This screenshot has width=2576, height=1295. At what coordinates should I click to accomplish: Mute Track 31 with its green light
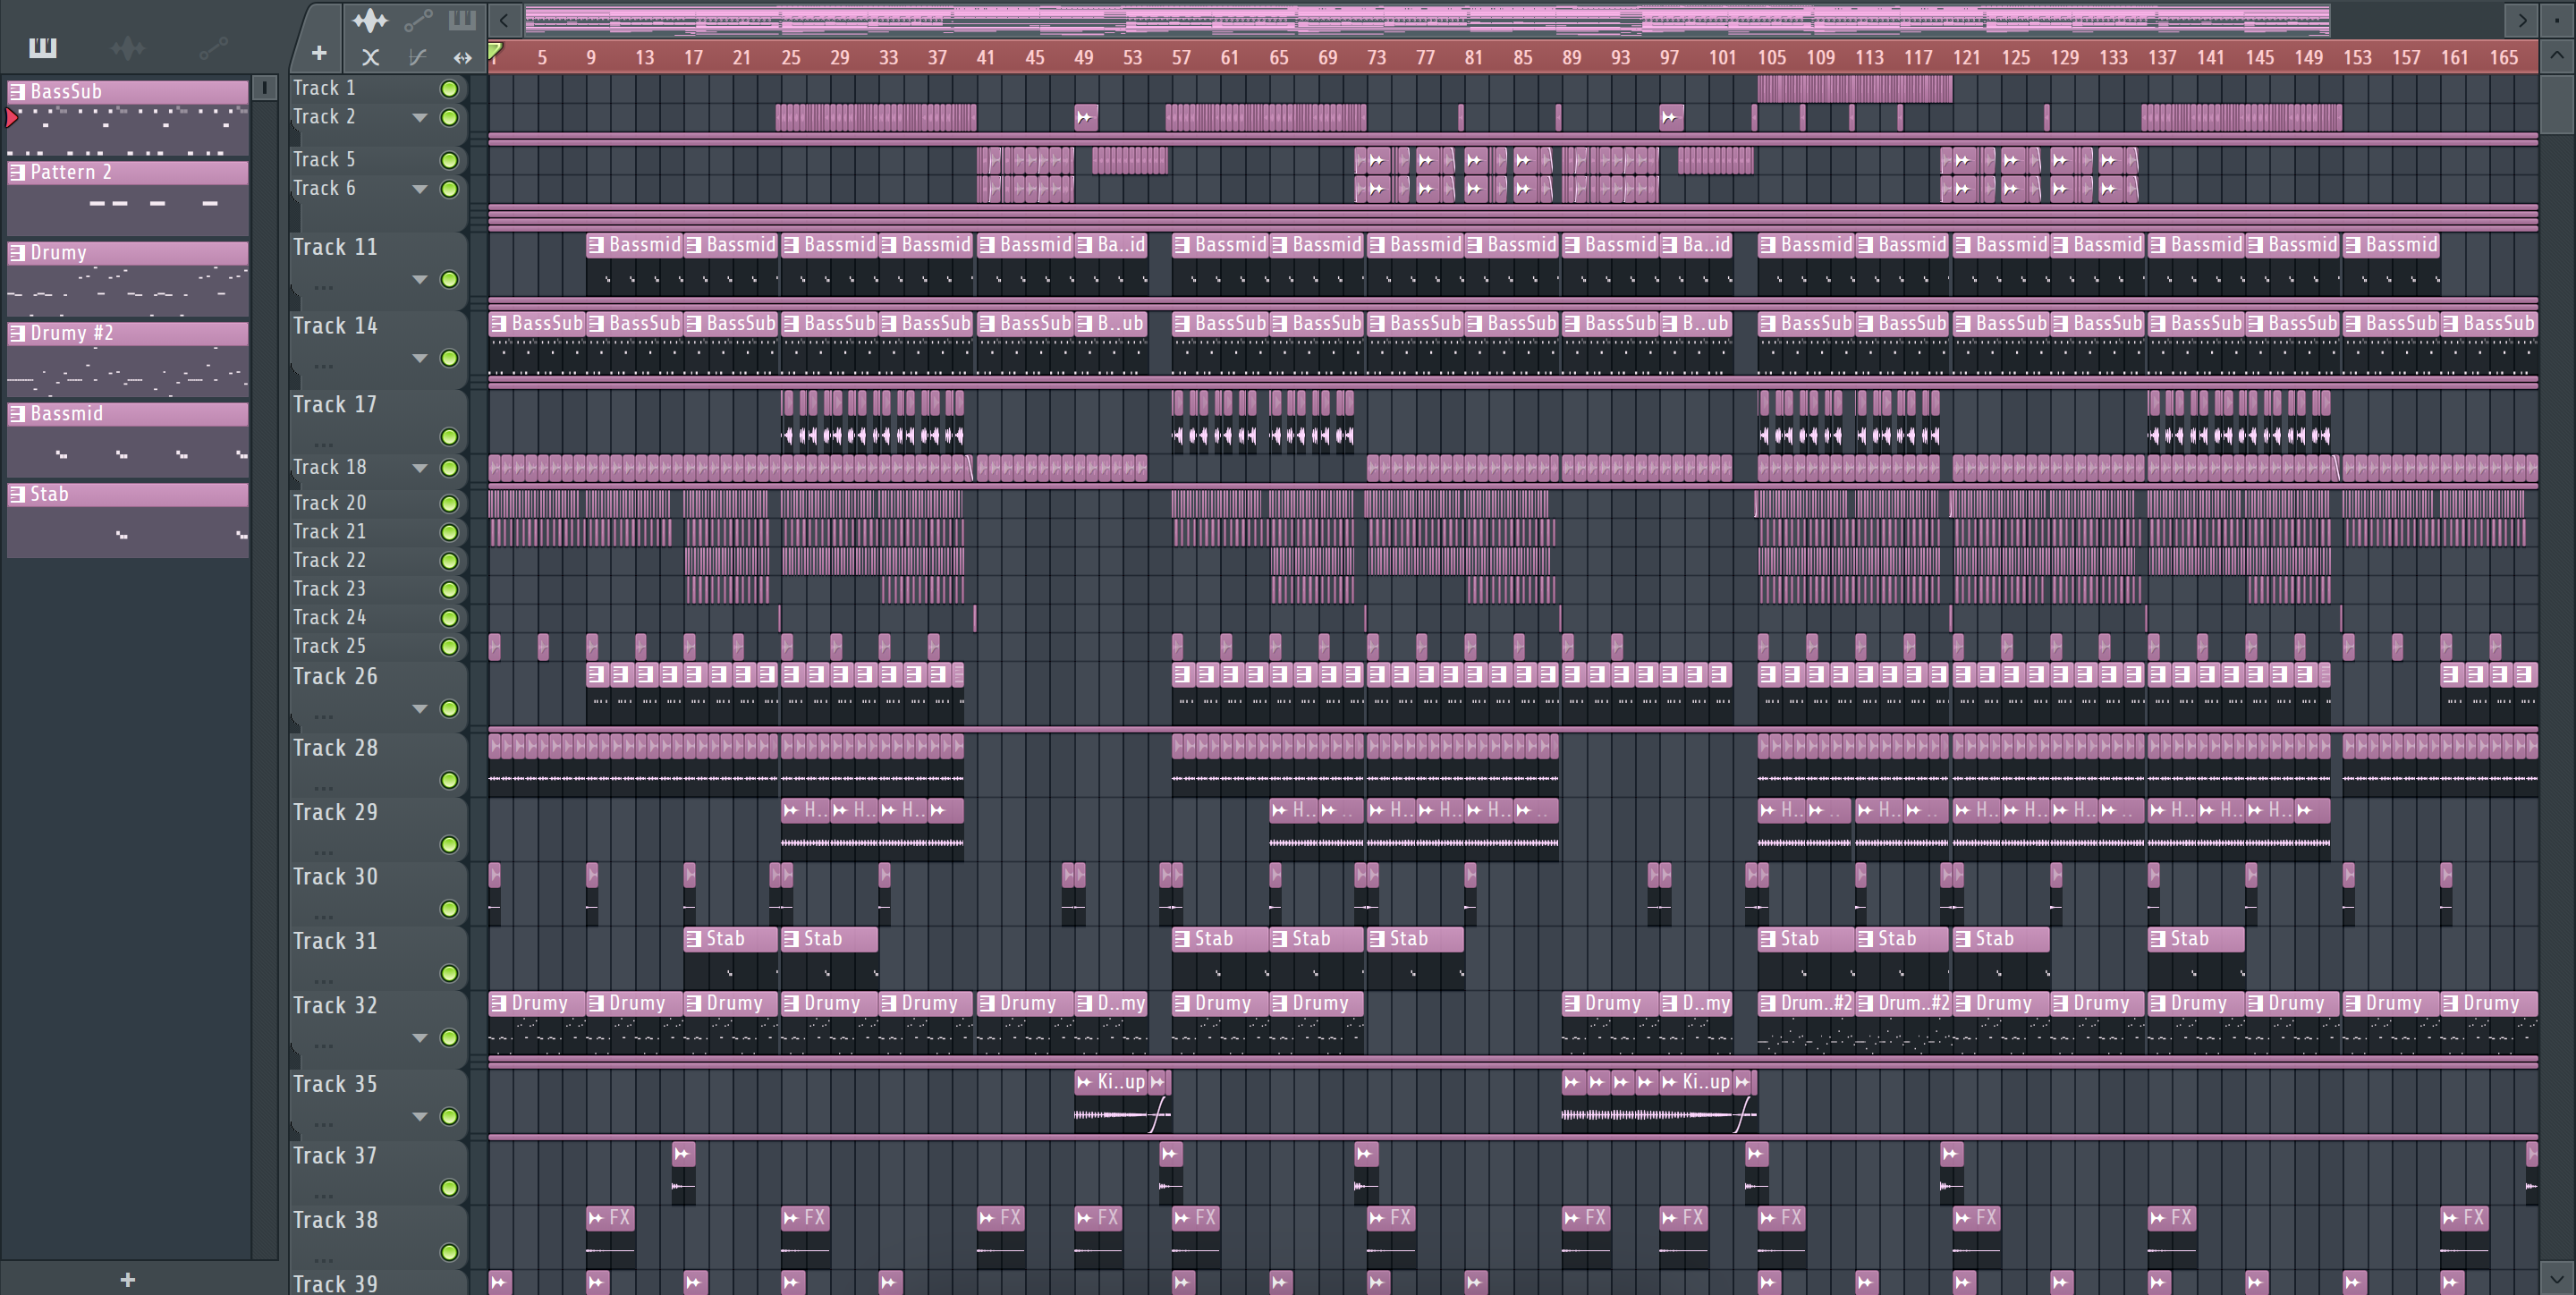coord(450,973)
